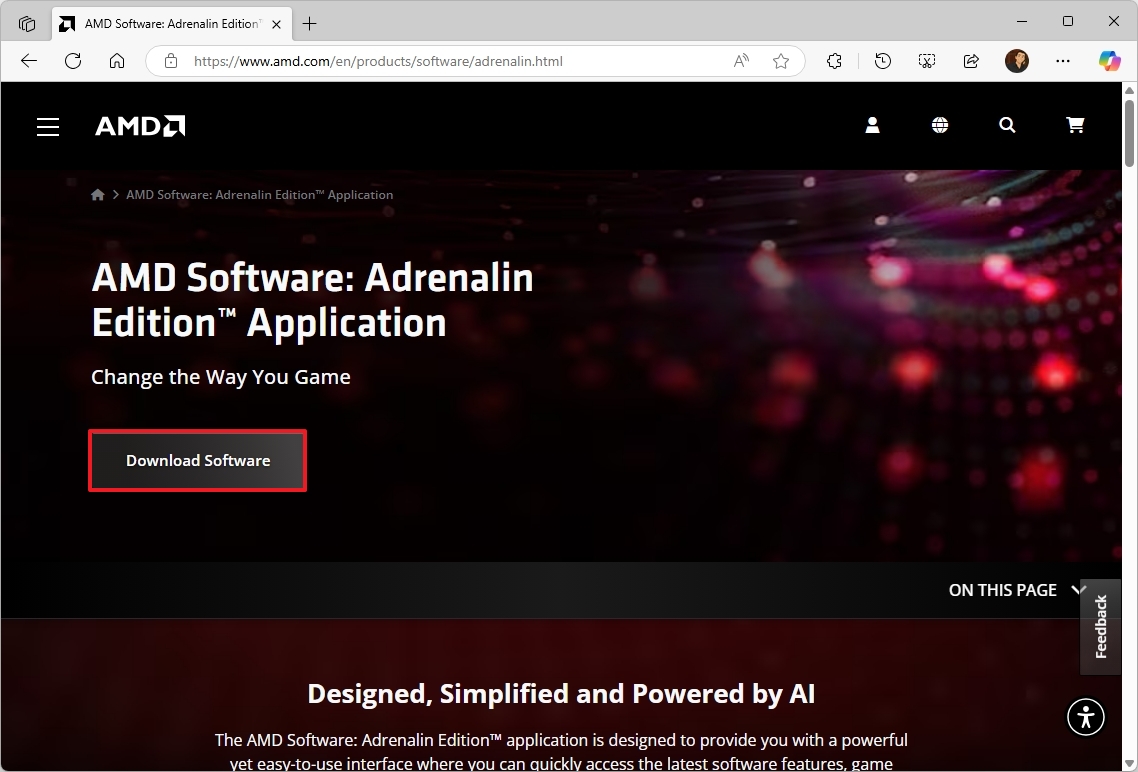Add this page to favorites
The height and width of the screenshot is (772, 1138).
[781, 61]
